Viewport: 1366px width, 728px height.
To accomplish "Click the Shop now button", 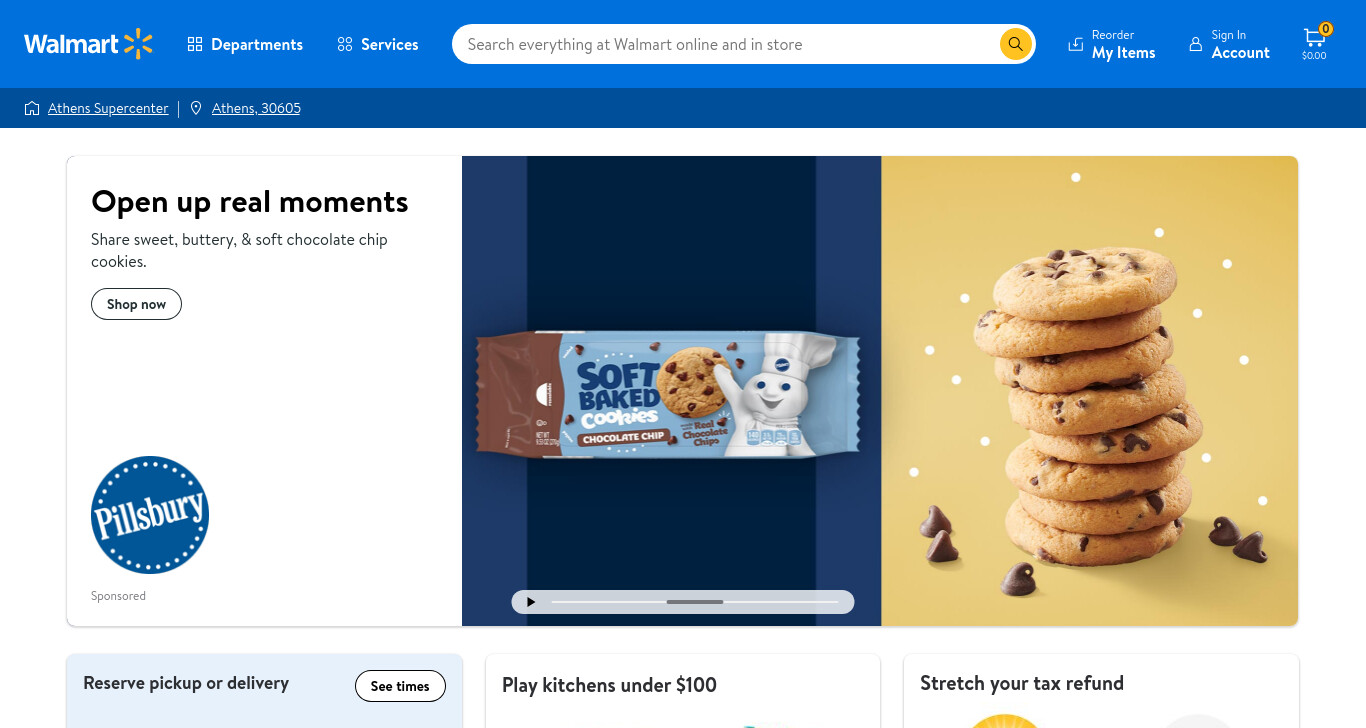I will click(136, 304).
